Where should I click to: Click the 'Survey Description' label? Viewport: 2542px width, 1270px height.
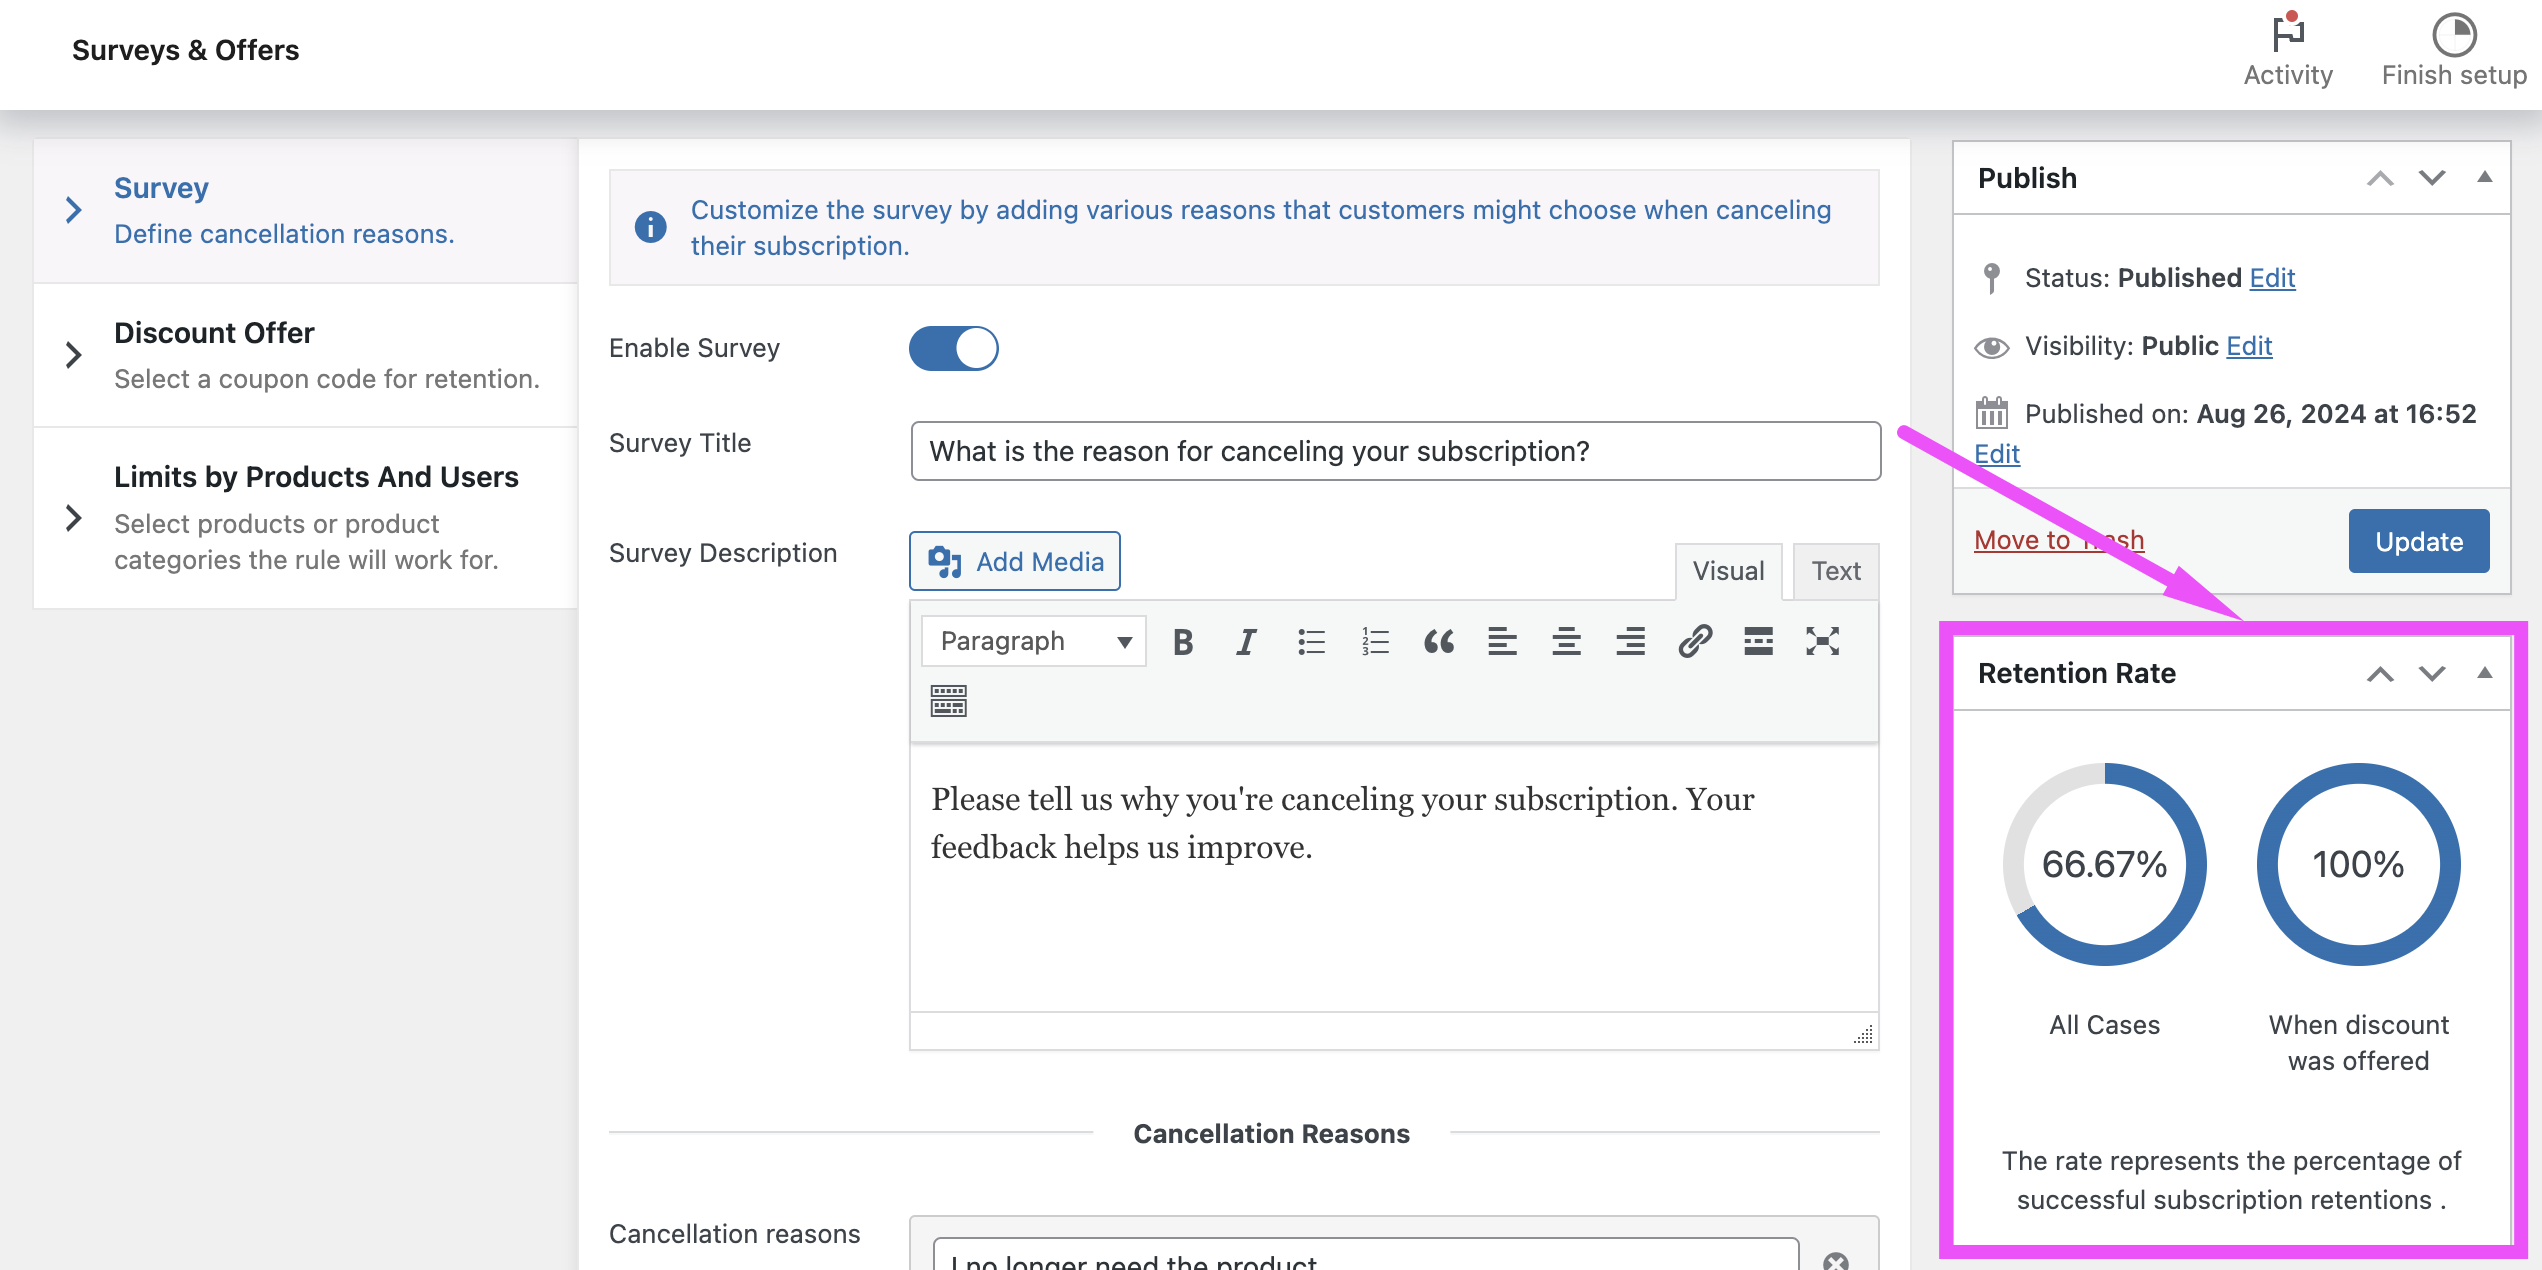click(x=723, y=553)
